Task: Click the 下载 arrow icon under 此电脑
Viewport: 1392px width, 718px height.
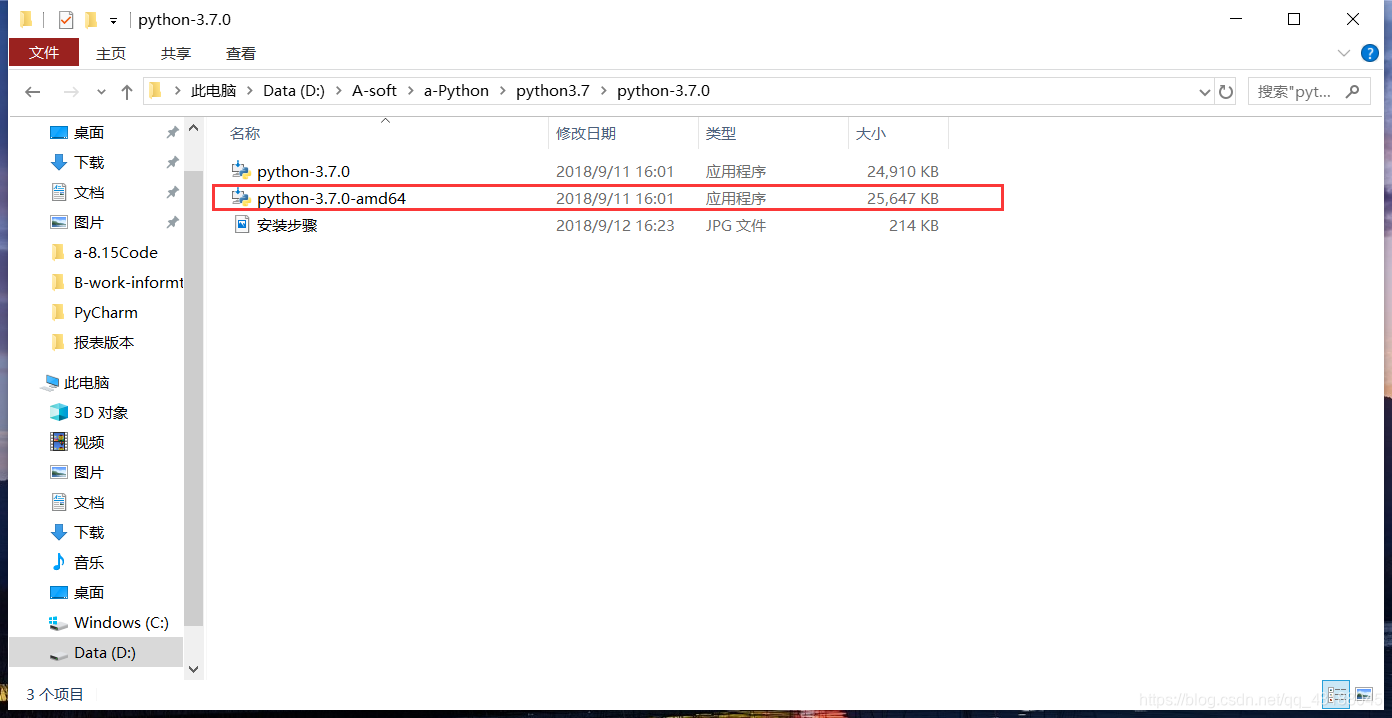Action: tap(59, 532)
